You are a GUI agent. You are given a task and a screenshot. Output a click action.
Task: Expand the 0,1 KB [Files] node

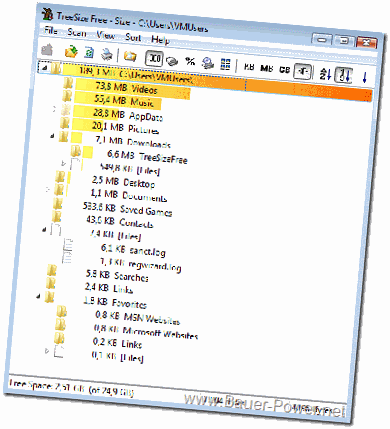click(47, 350)
